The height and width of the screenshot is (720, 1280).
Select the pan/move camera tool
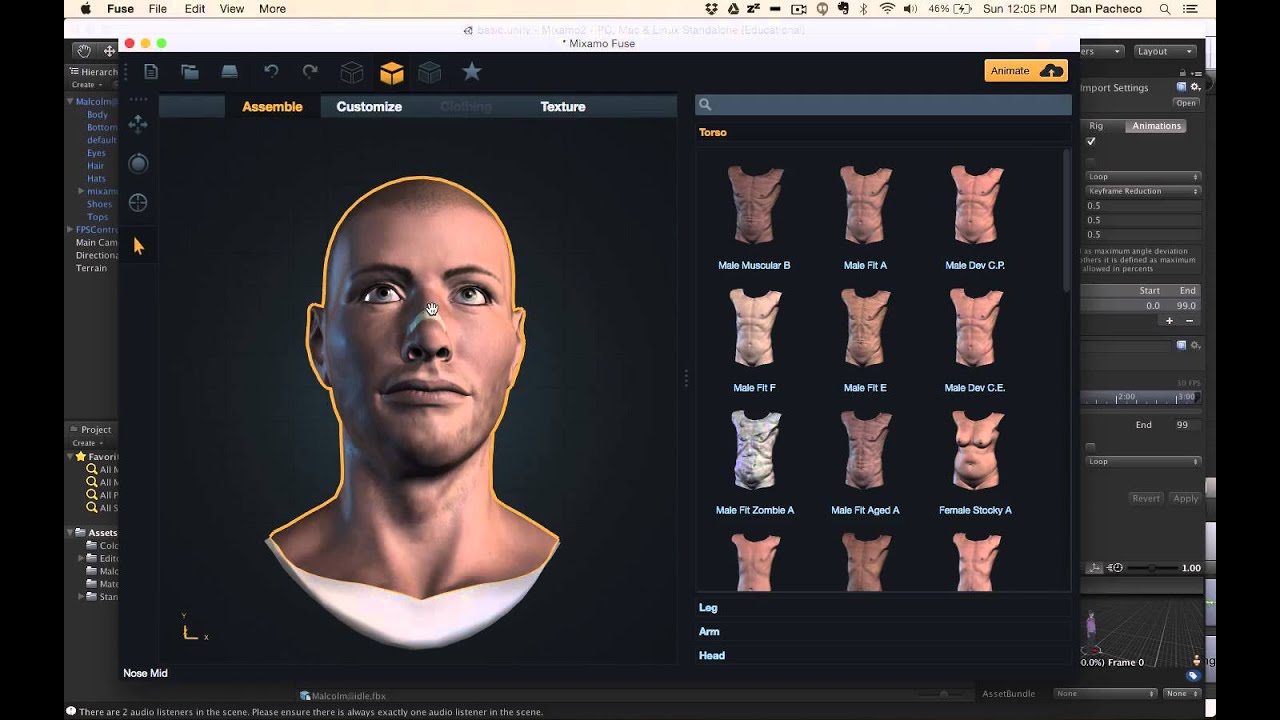(138, 124)
